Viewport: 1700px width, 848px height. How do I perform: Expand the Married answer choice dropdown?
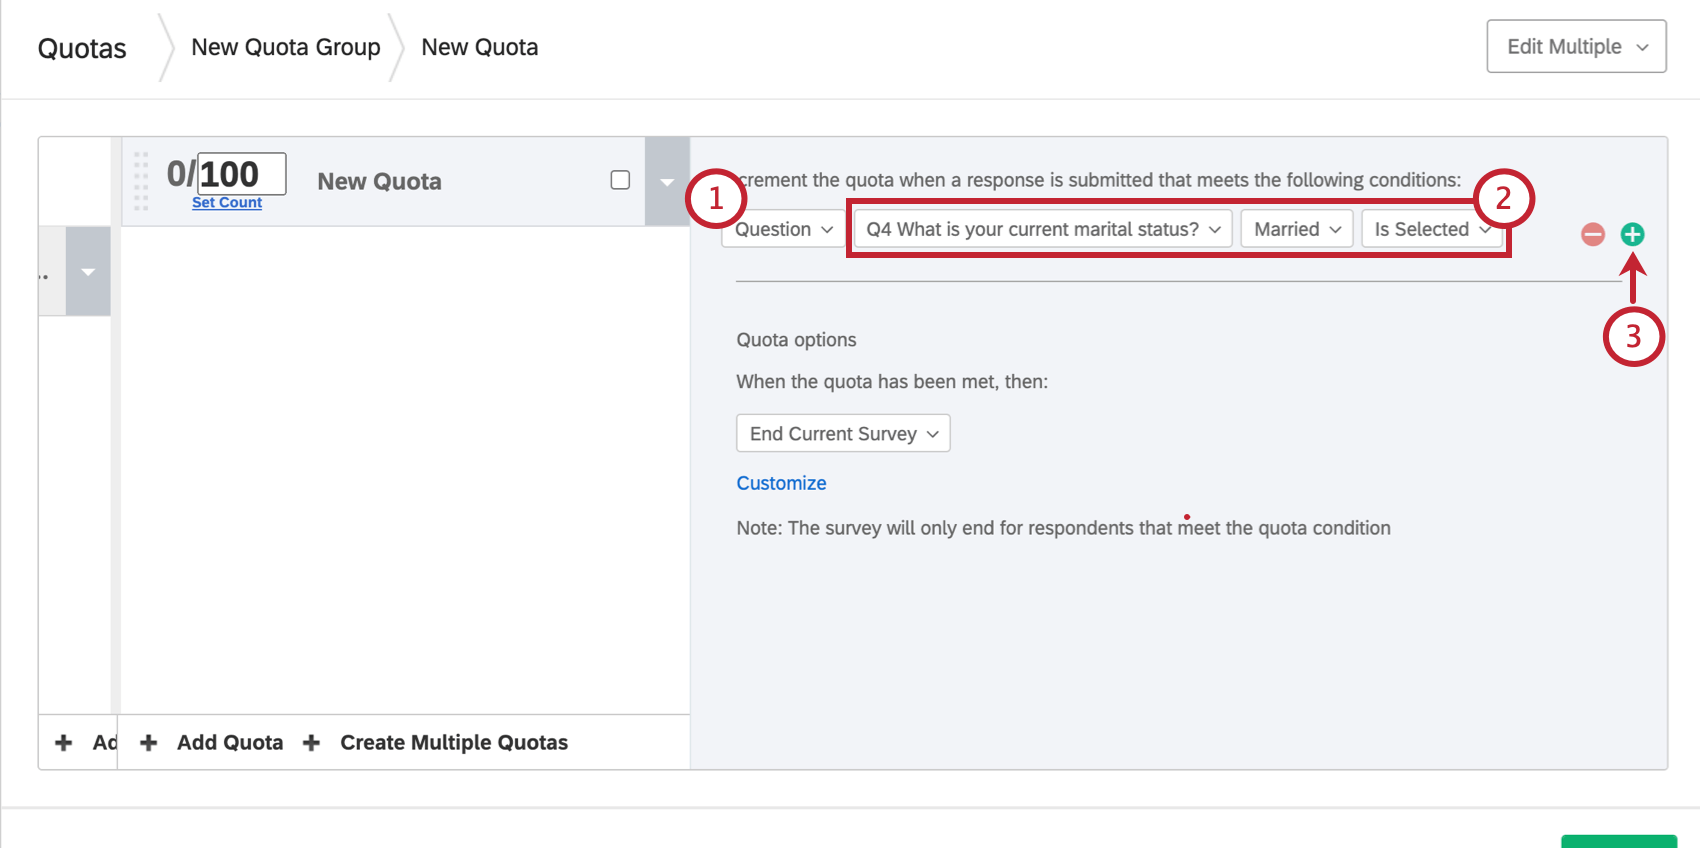(1296, 229)
